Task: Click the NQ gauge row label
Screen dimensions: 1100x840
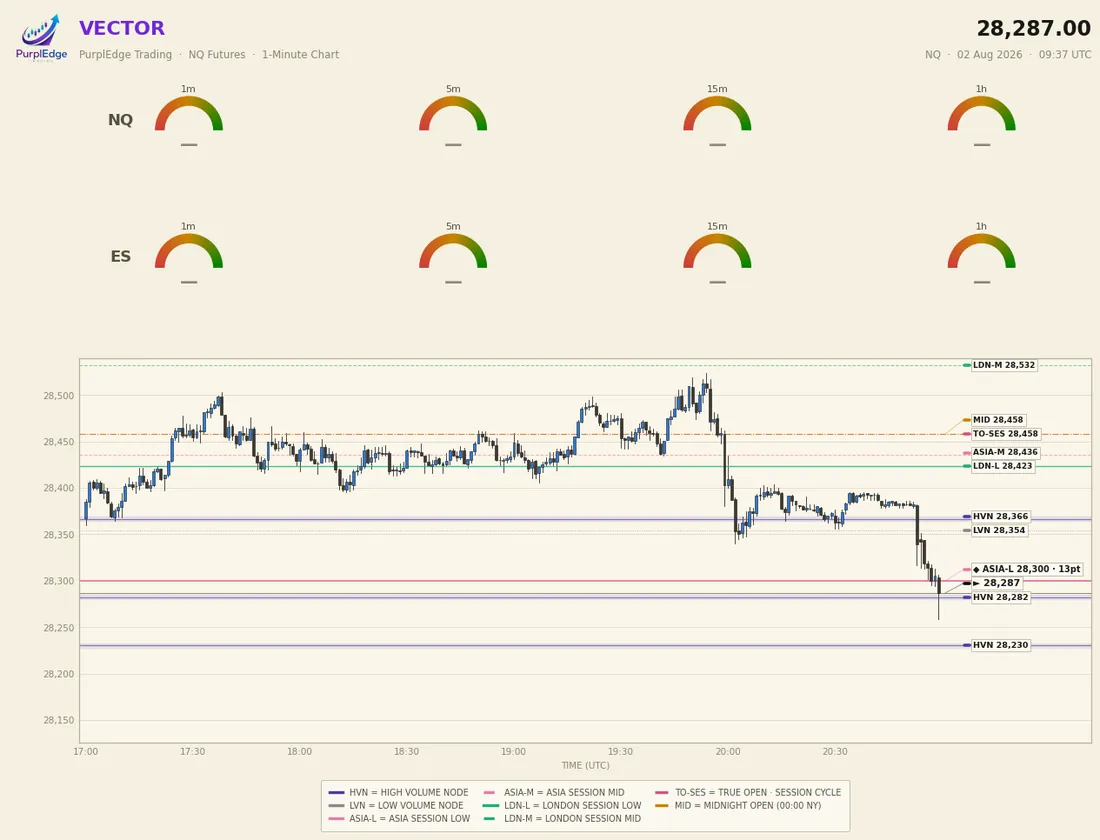Action: 120,120
